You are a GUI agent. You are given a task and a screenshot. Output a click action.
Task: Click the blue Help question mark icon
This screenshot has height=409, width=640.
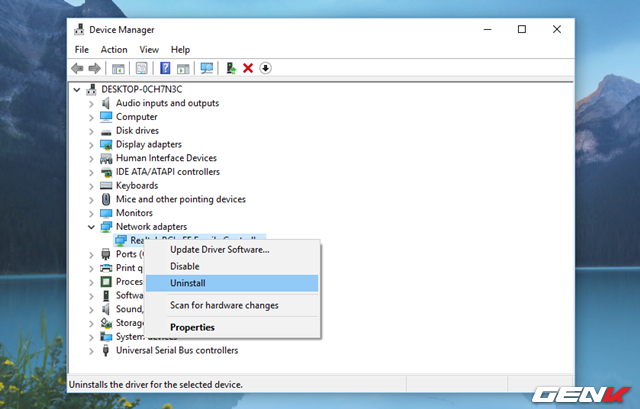pos(164,68)
